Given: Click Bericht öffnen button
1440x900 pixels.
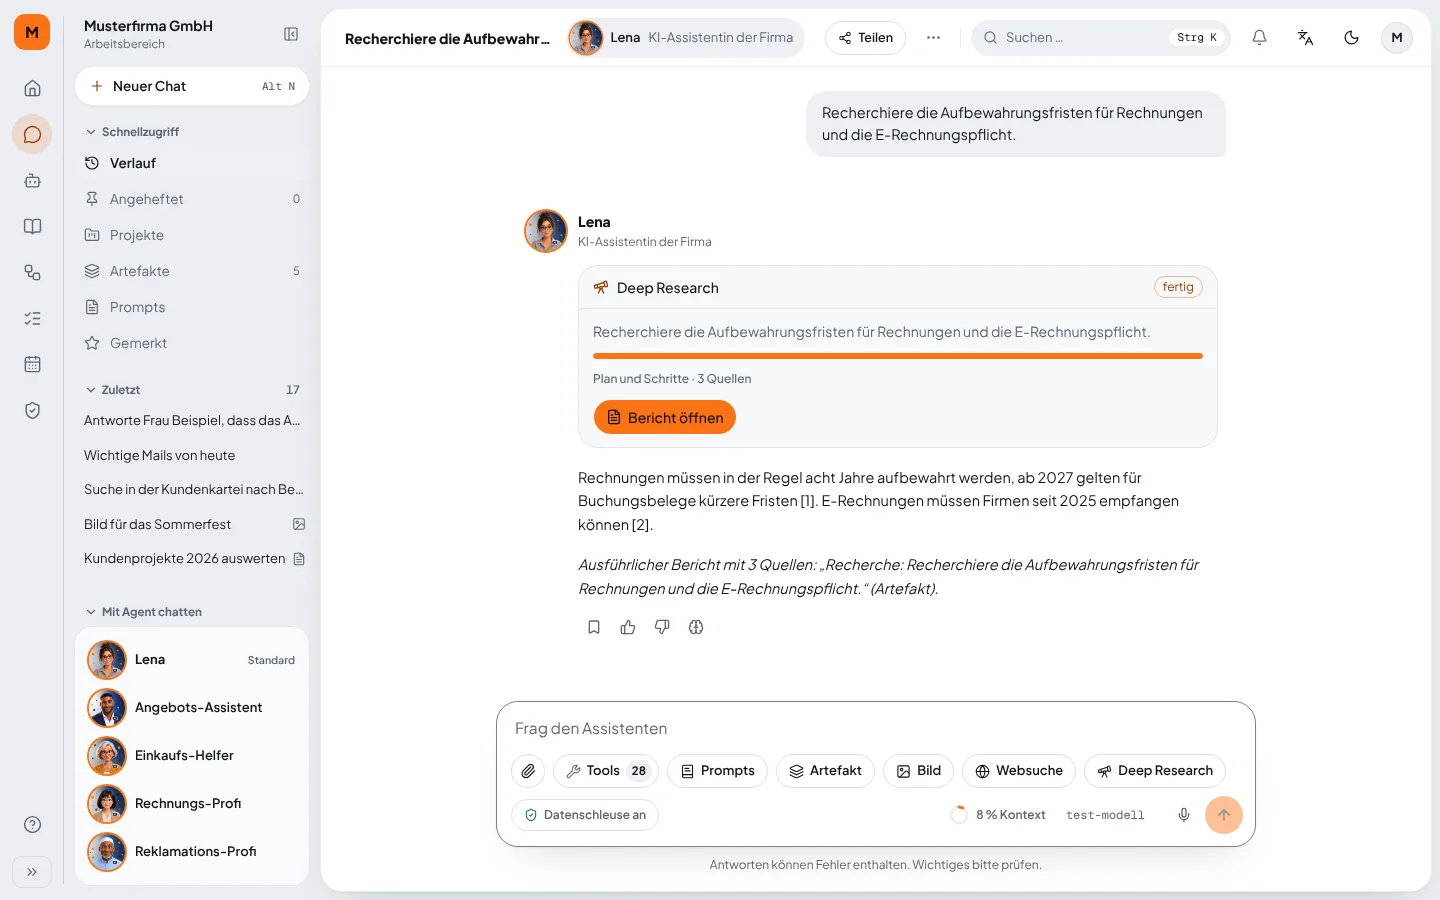Looking at the screenshot, I should pyautogui.click(x=665, y=418).
